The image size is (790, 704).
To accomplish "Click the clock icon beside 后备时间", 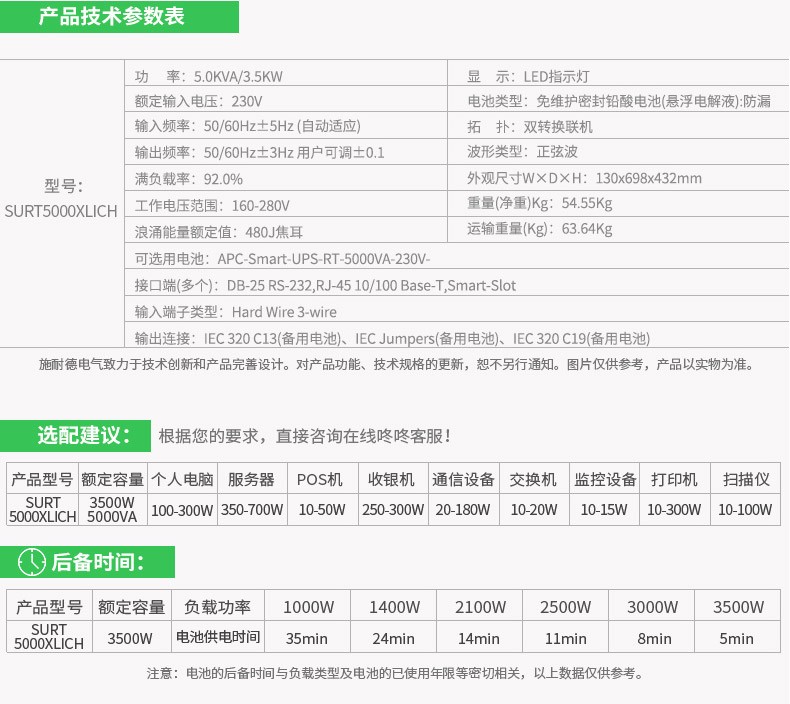I will tap(32, 562).
